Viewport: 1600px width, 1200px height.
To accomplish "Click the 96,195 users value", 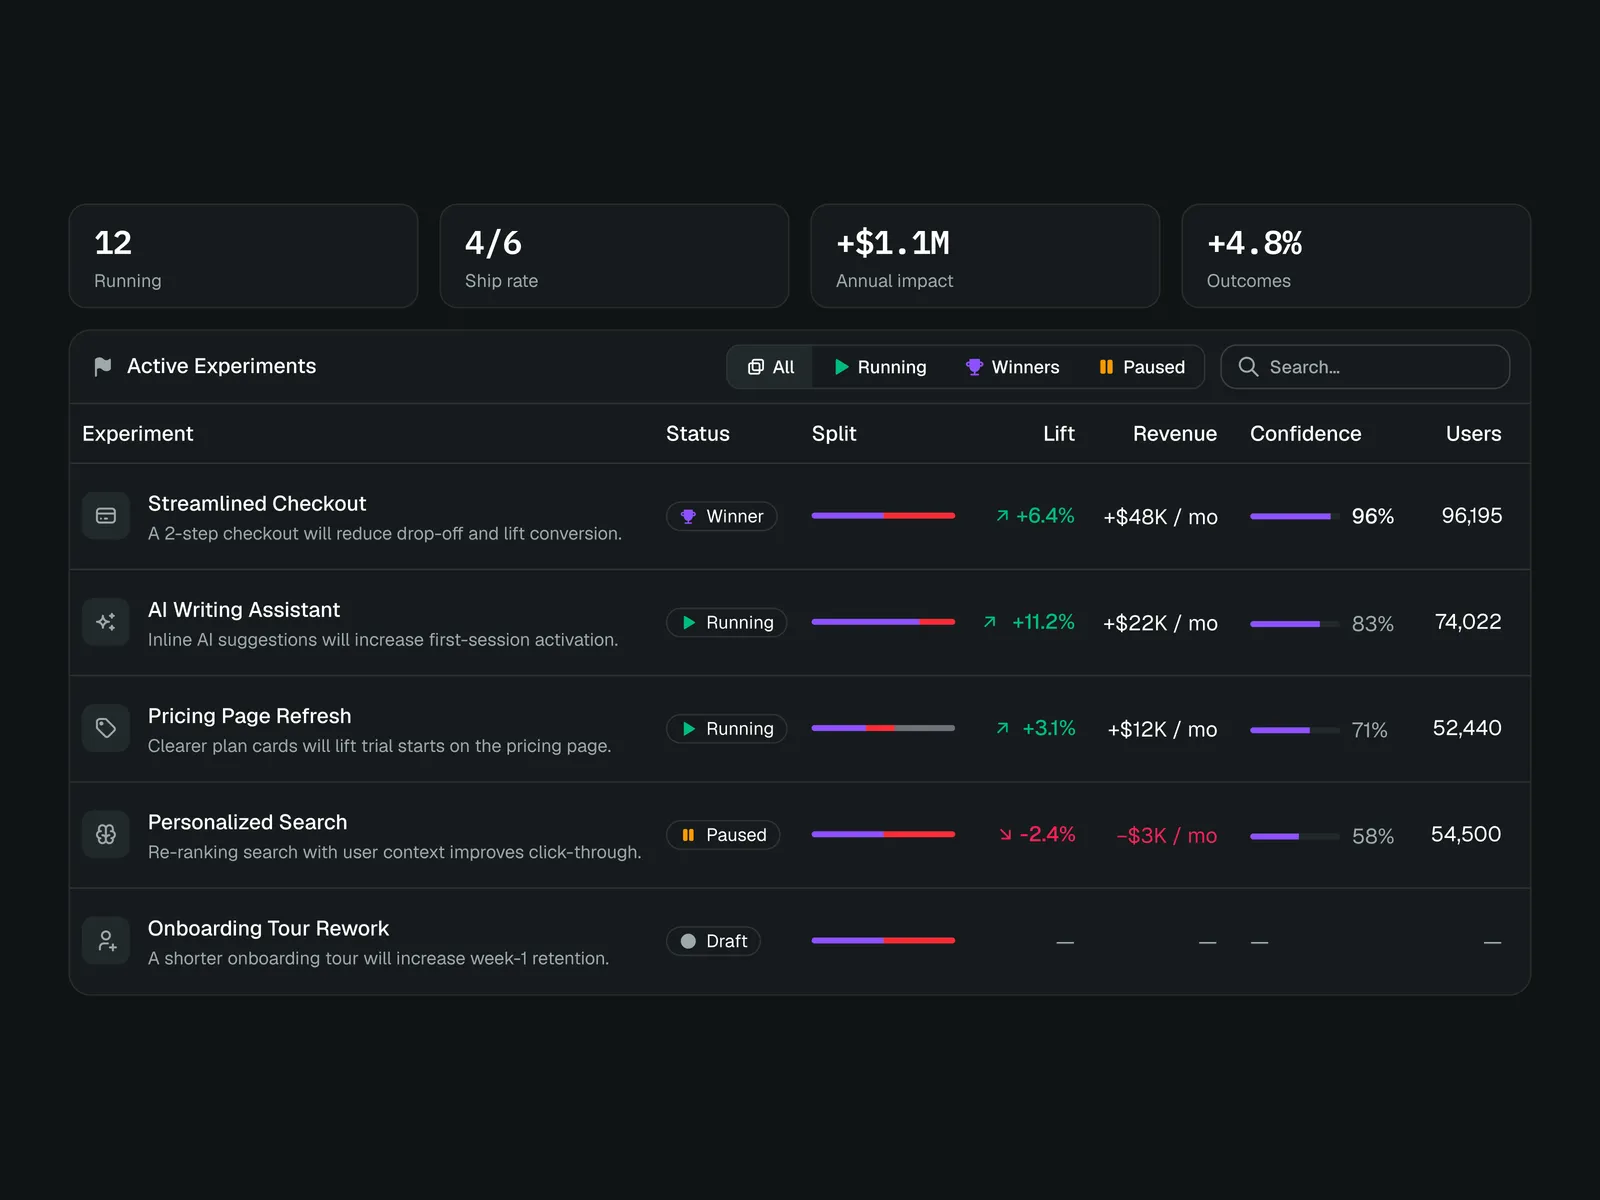I will [1472, 516].
